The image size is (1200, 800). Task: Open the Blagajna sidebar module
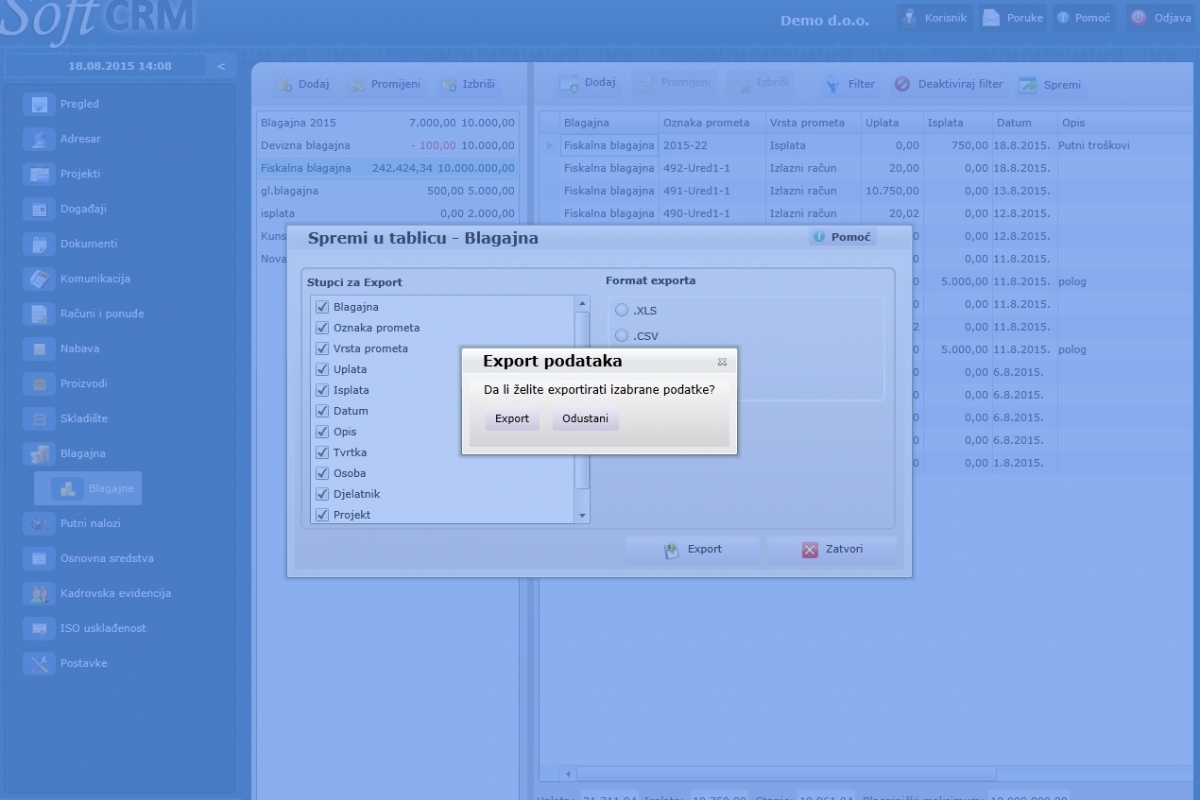pos(83,454)
